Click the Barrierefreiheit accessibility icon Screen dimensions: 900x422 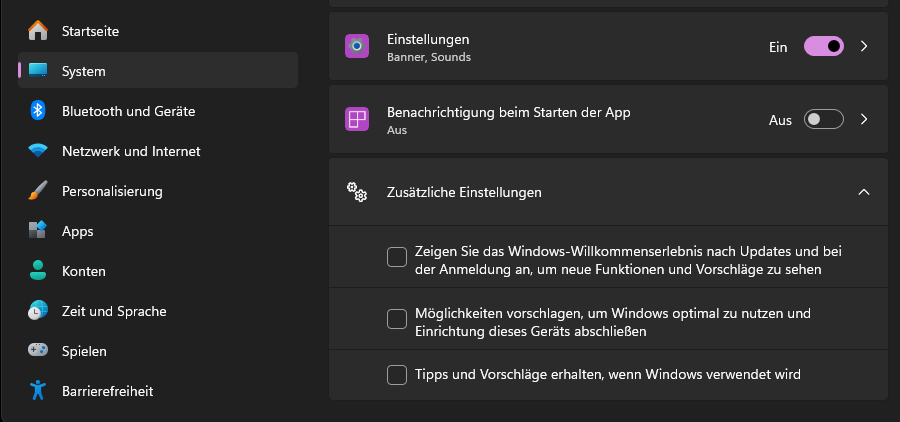[x=38, y=391]
